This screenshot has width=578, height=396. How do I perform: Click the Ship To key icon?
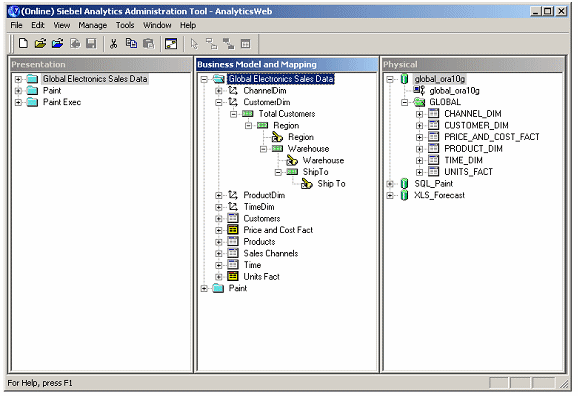[x=307, y=184]
